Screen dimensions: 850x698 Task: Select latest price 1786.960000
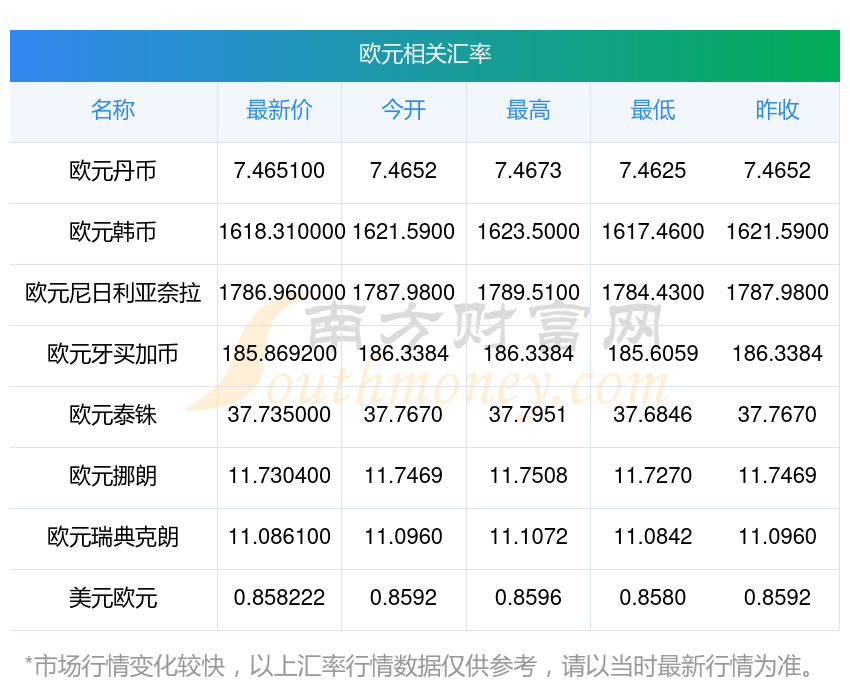click(282, 293)
